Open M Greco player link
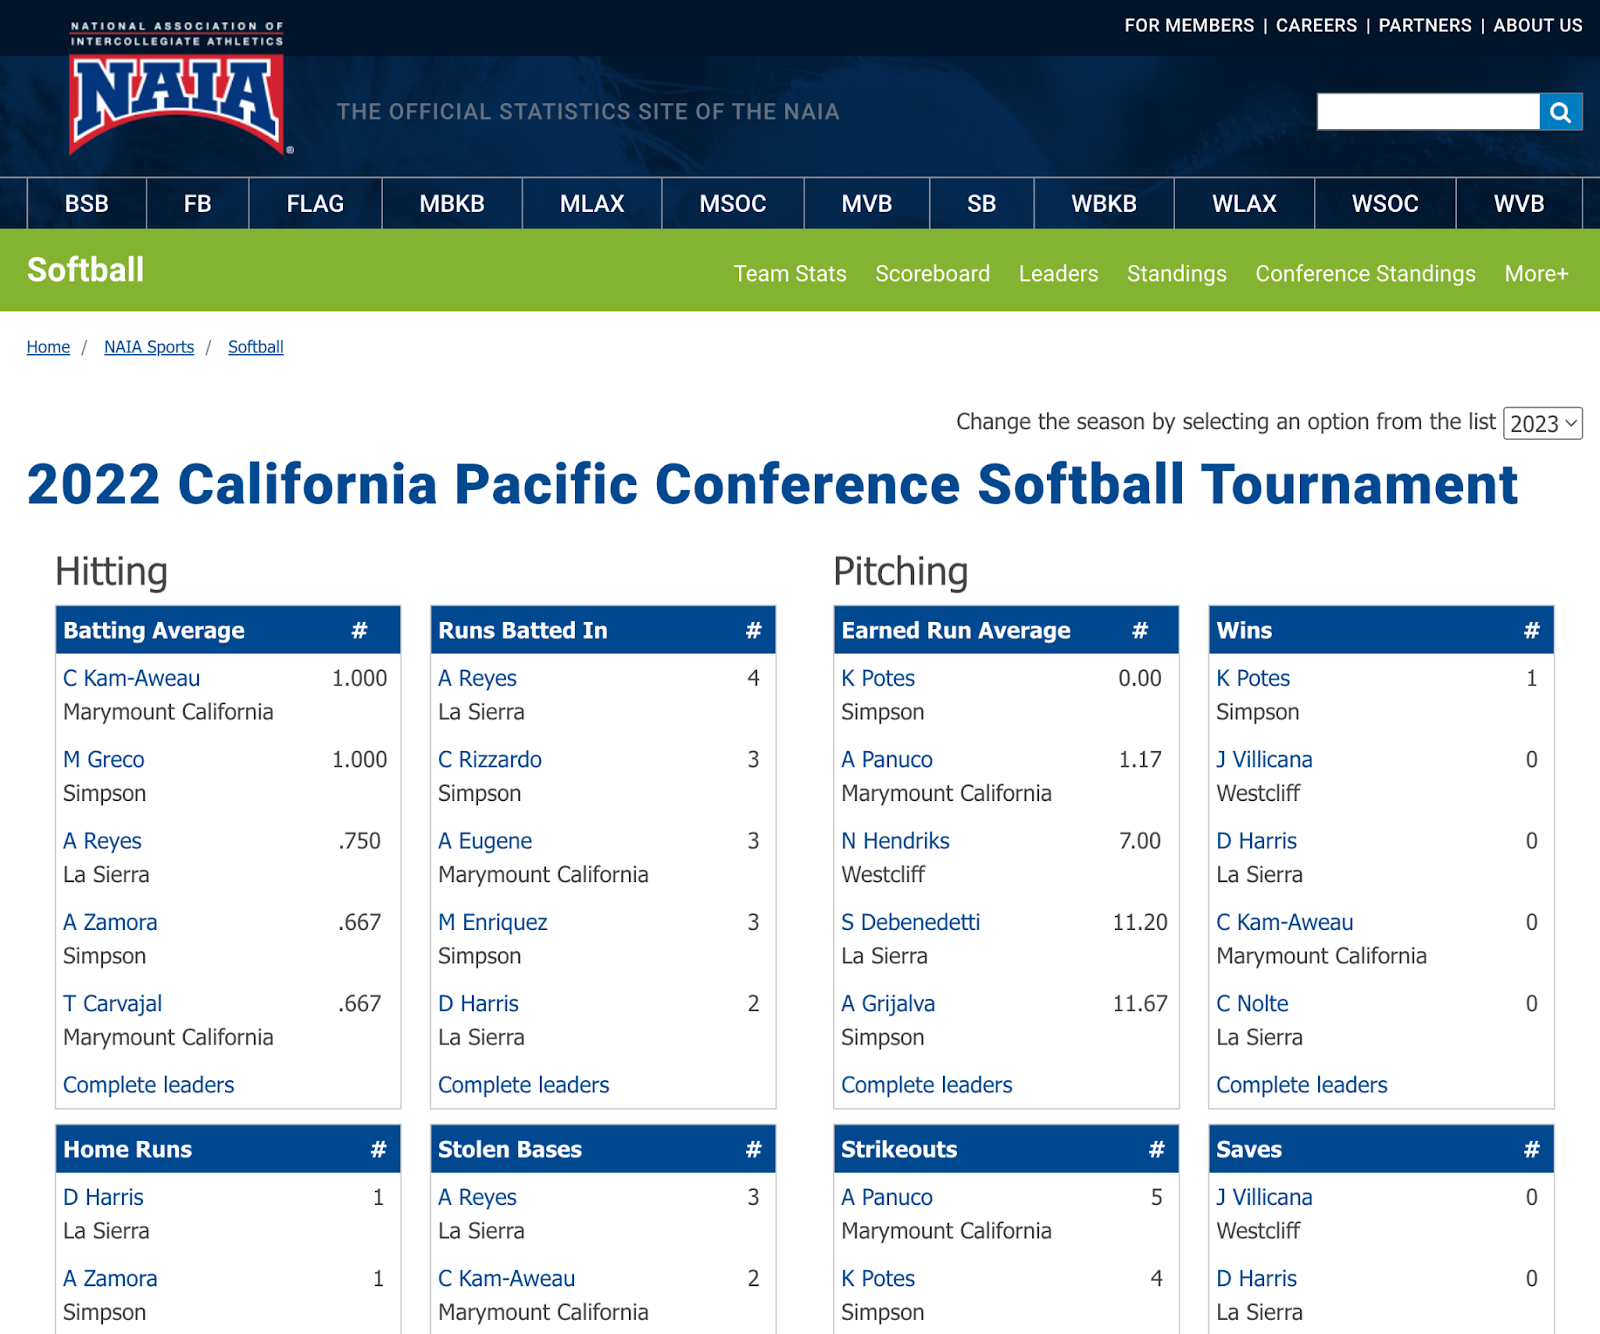Image resolution: width=1600 pixels, height=1334 pixels. [104, 760]
